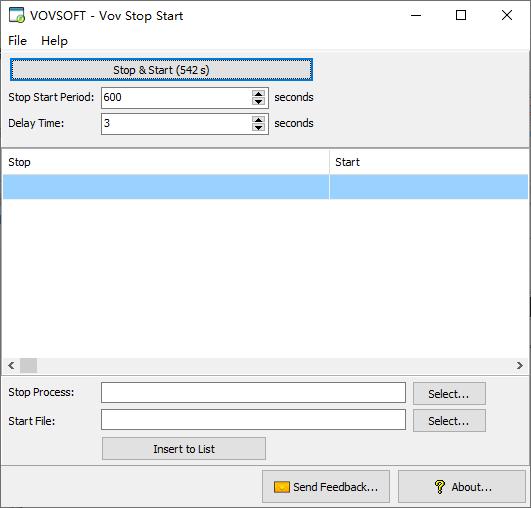Viewport: 531px width, 508px height.
Task: Open the File menu
Action: 17,41
